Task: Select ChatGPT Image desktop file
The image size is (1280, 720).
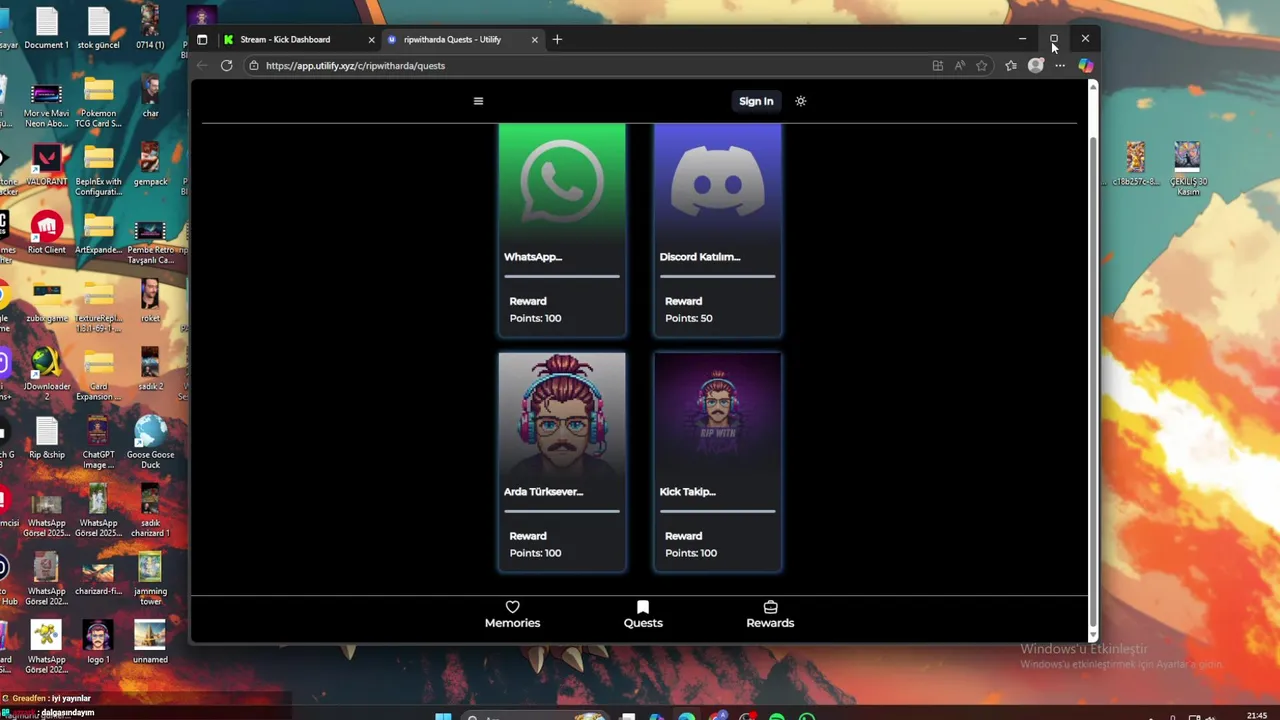Action: [x=98, y=443]
